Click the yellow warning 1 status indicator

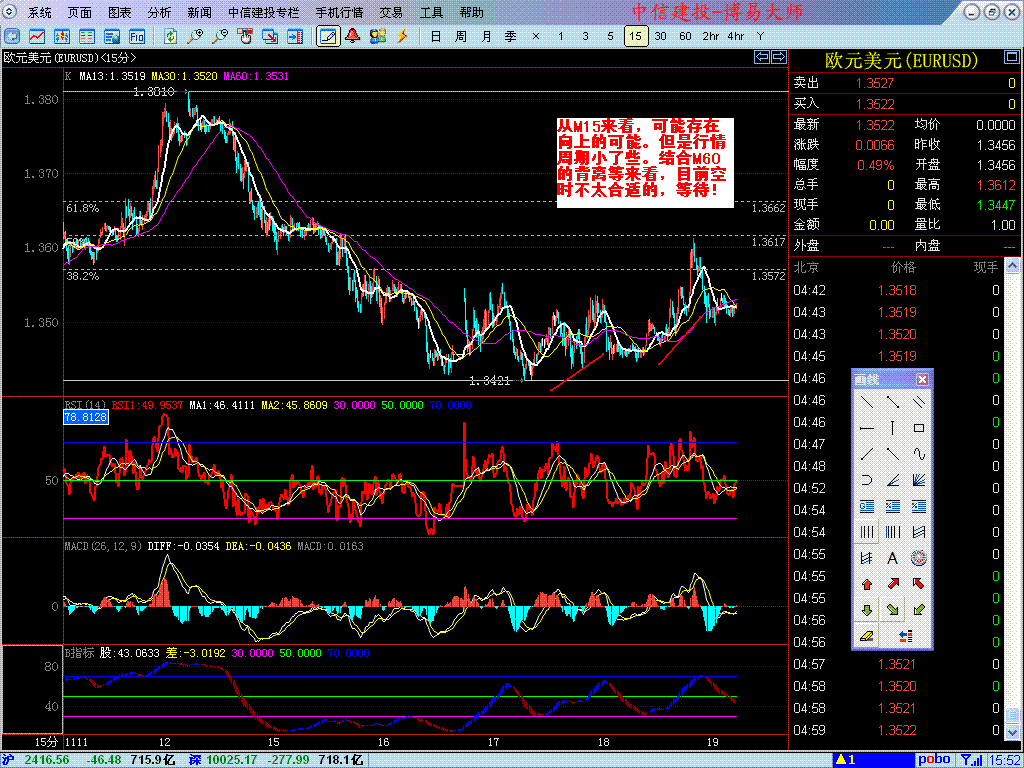[846, 760]
